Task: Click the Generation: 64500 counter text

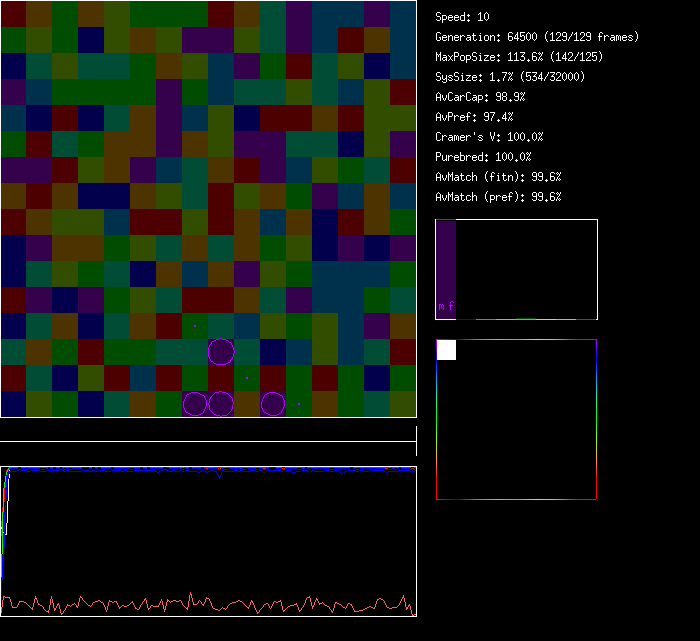Action: coord(536,37)
